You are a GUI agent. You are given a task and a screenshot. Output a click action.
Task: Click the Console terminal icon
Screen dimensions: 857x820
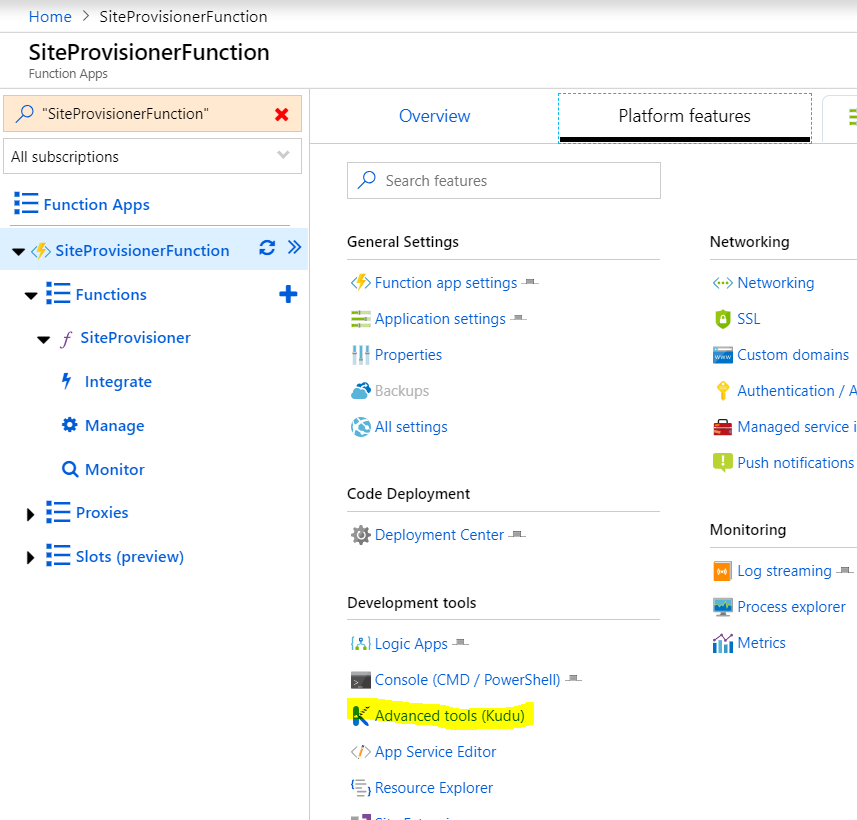tap(361, 680)
